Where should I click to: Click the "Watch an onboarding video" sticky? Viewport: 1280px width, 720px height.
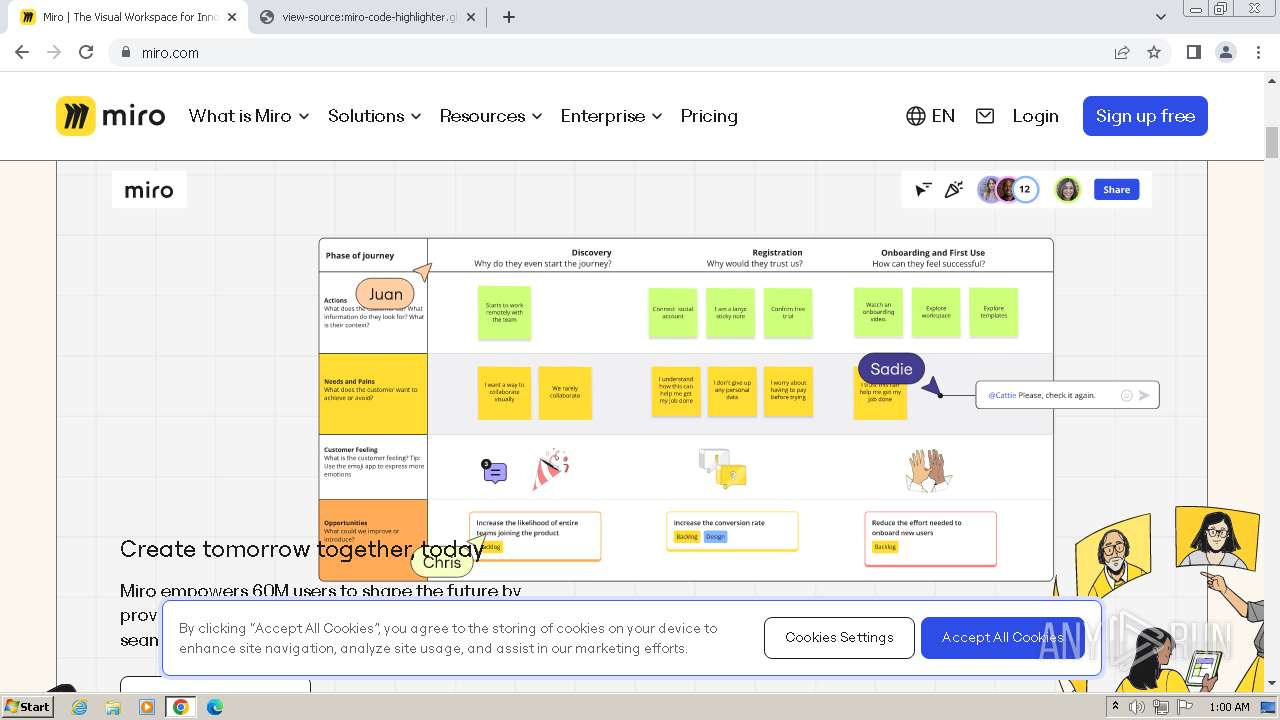[x=878, y=313]
